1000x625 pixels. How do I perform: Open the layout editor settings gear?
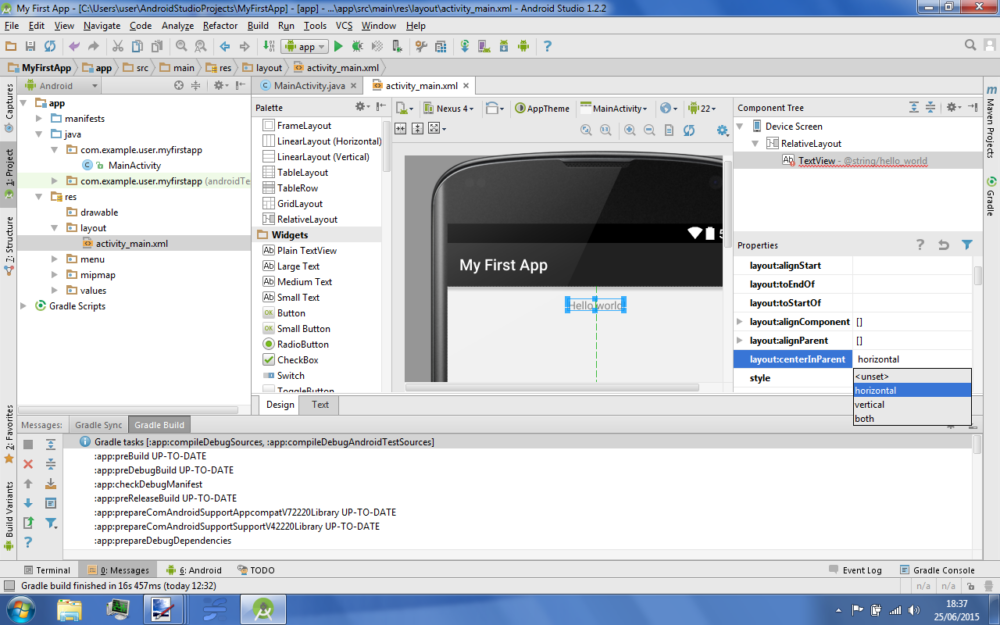[722, 129]
